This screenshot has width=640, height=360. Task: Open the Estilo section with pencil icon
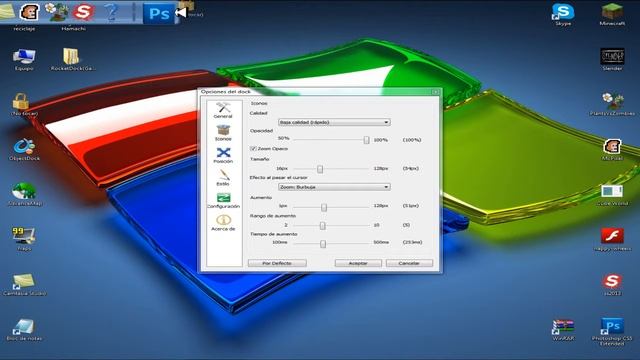click(x=223, y=178)
